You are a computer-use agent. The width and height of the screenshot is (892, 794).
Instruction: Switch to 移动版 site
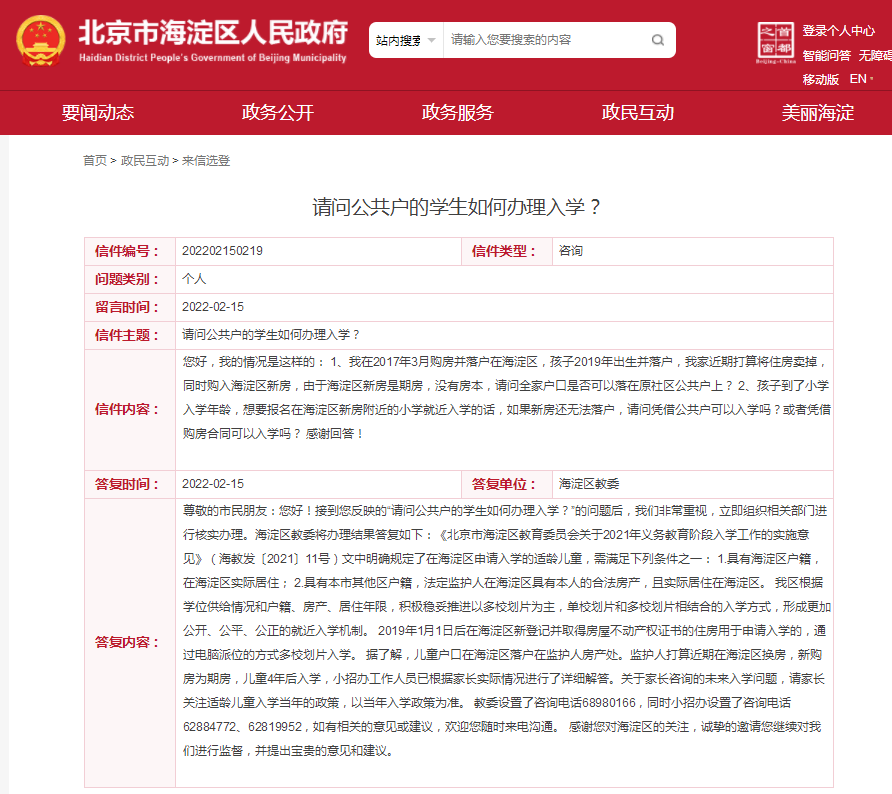point(820,79)
